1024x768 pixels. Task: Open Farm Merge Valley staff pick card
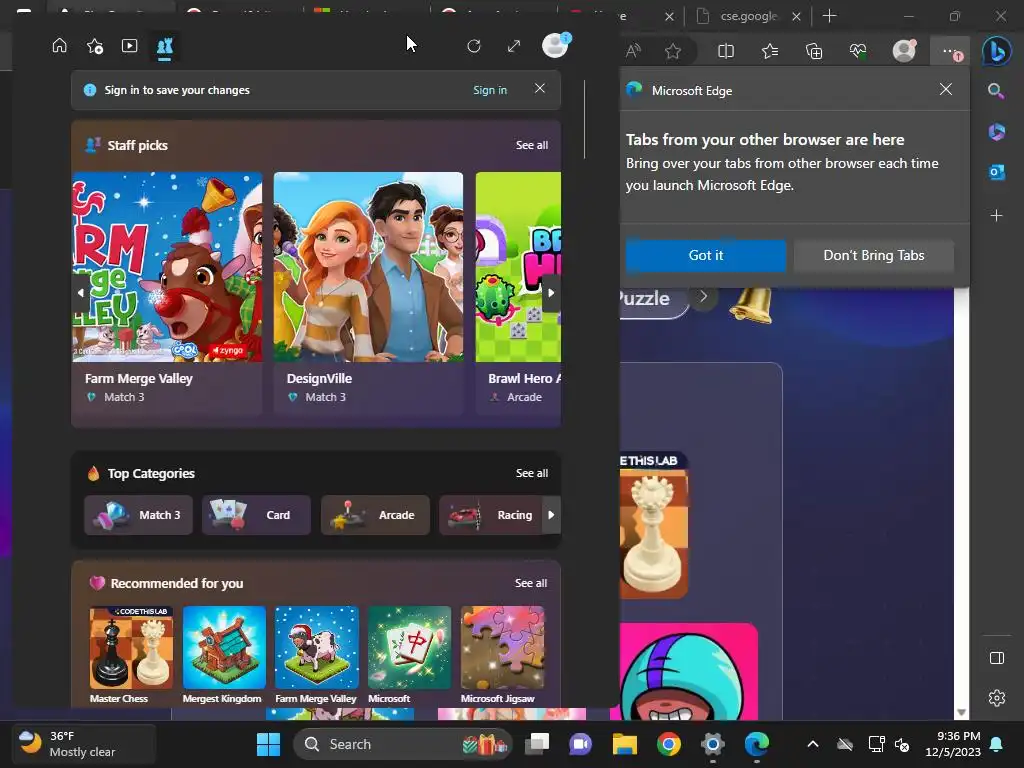pos(167,293)
